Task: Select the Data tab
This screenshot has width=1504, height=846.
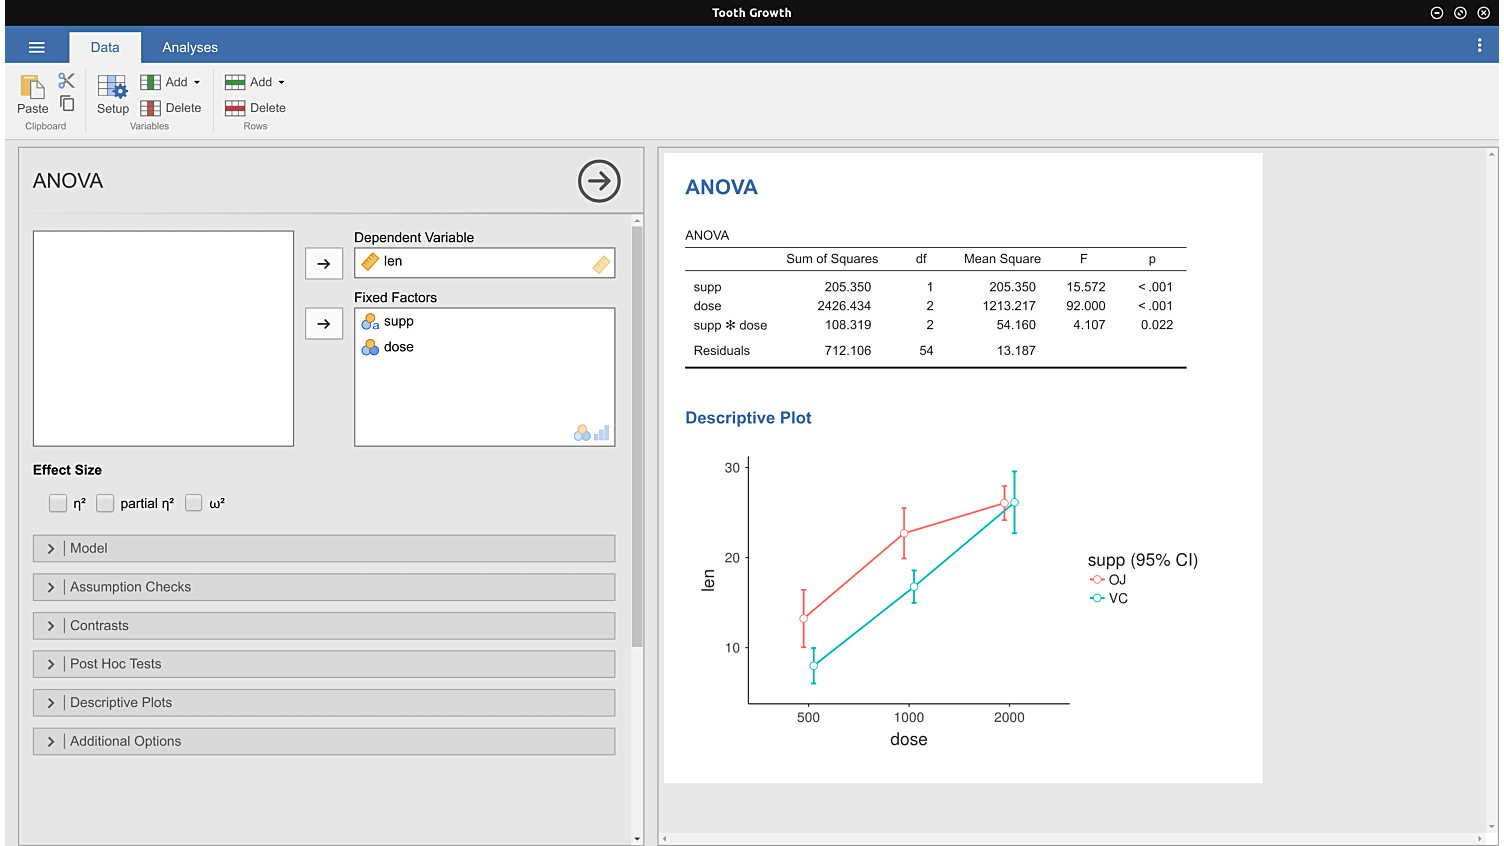Action: [105, 47]
